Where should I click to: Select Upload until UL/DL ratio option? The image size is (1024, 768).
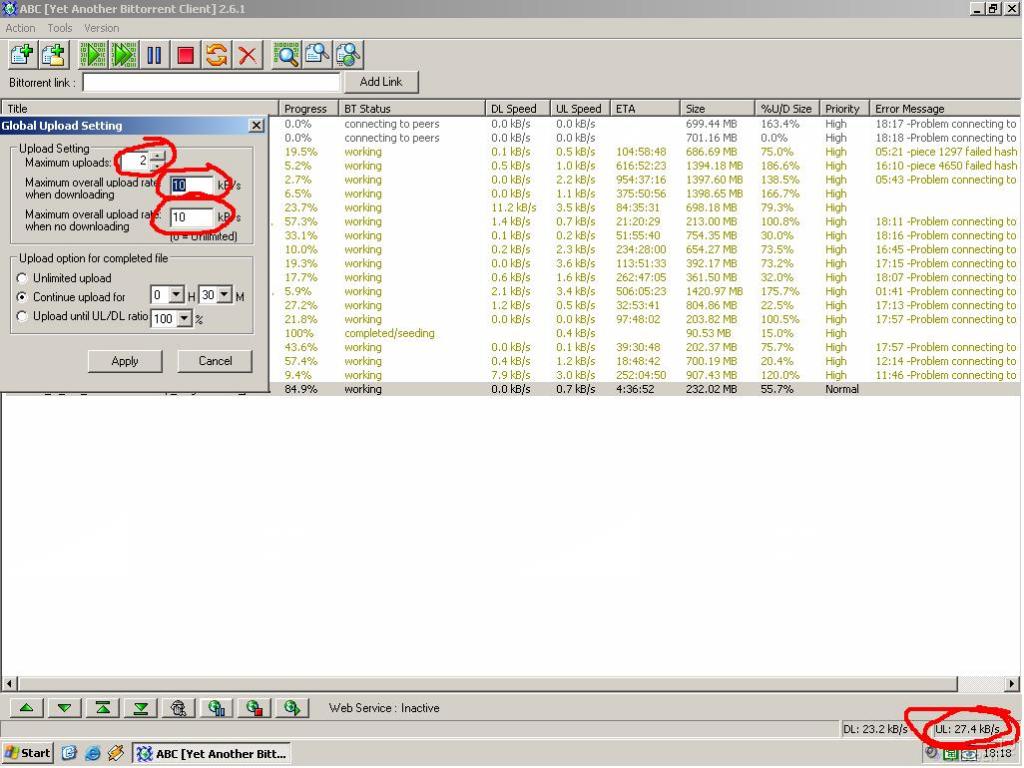pos(22,316)
